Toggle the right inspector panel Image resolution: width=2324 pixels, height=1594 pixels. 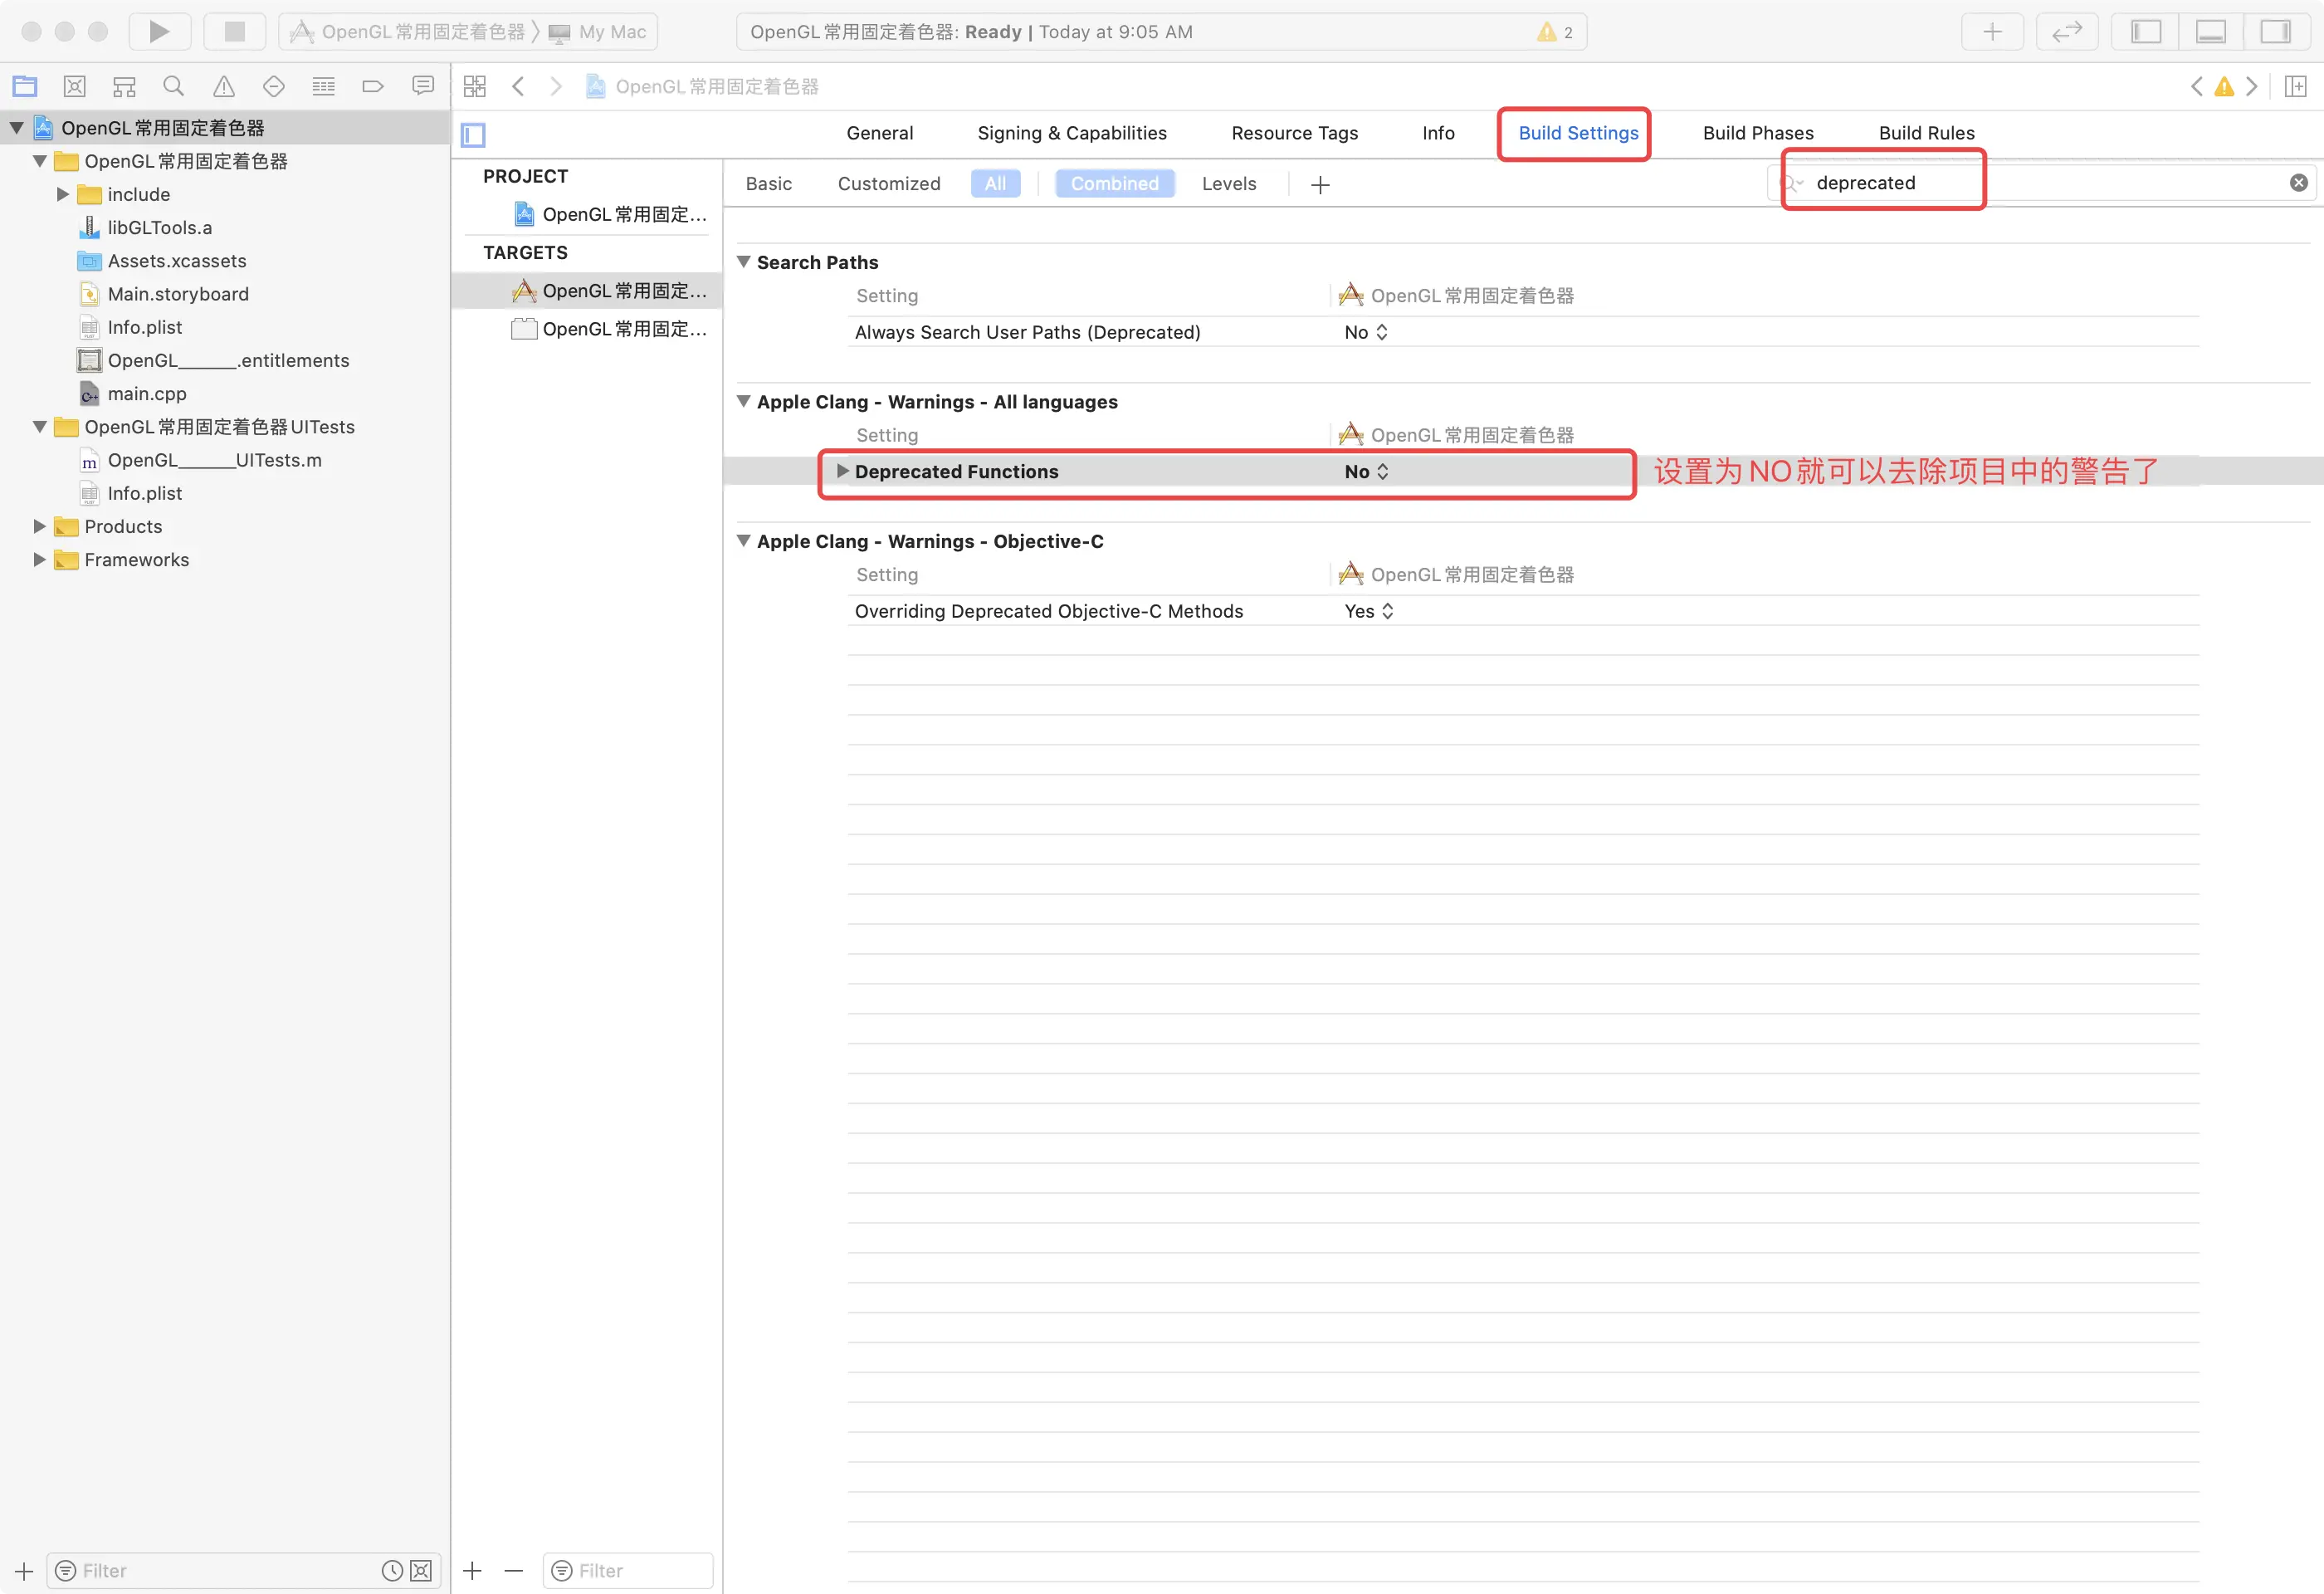point(2274,31)
